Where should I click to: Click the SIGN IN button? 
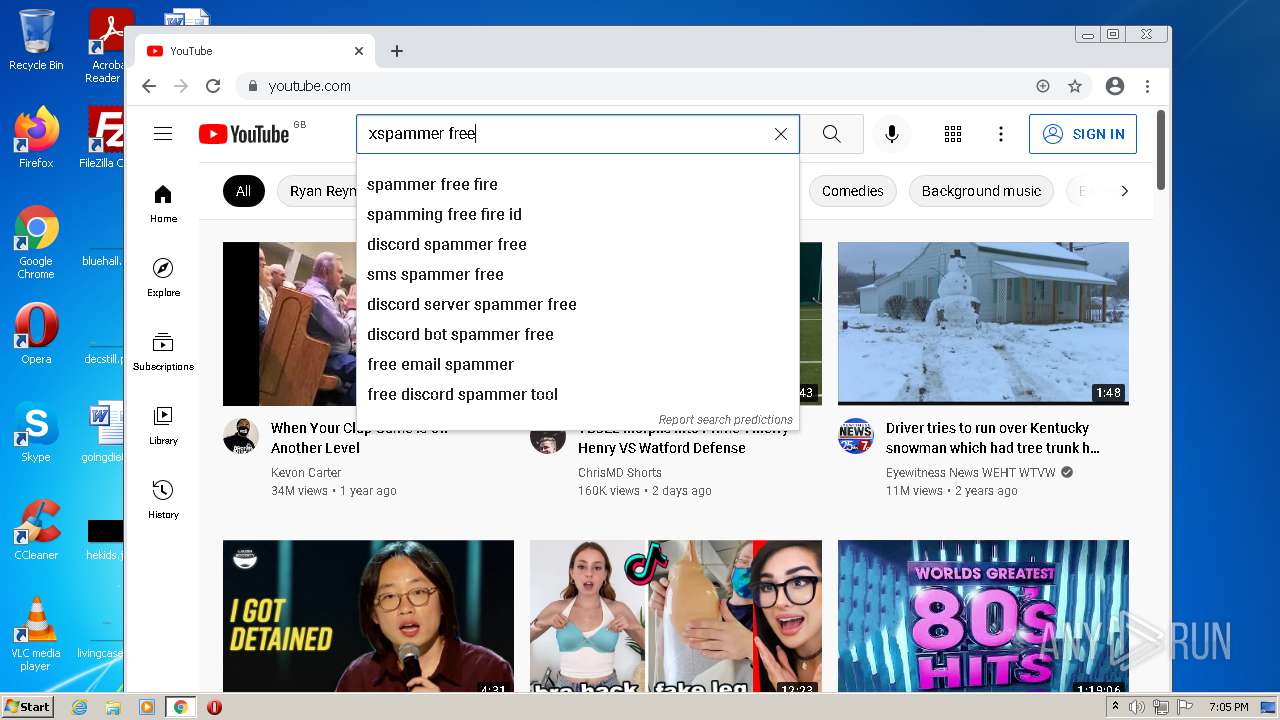(x=1083, y=134)
